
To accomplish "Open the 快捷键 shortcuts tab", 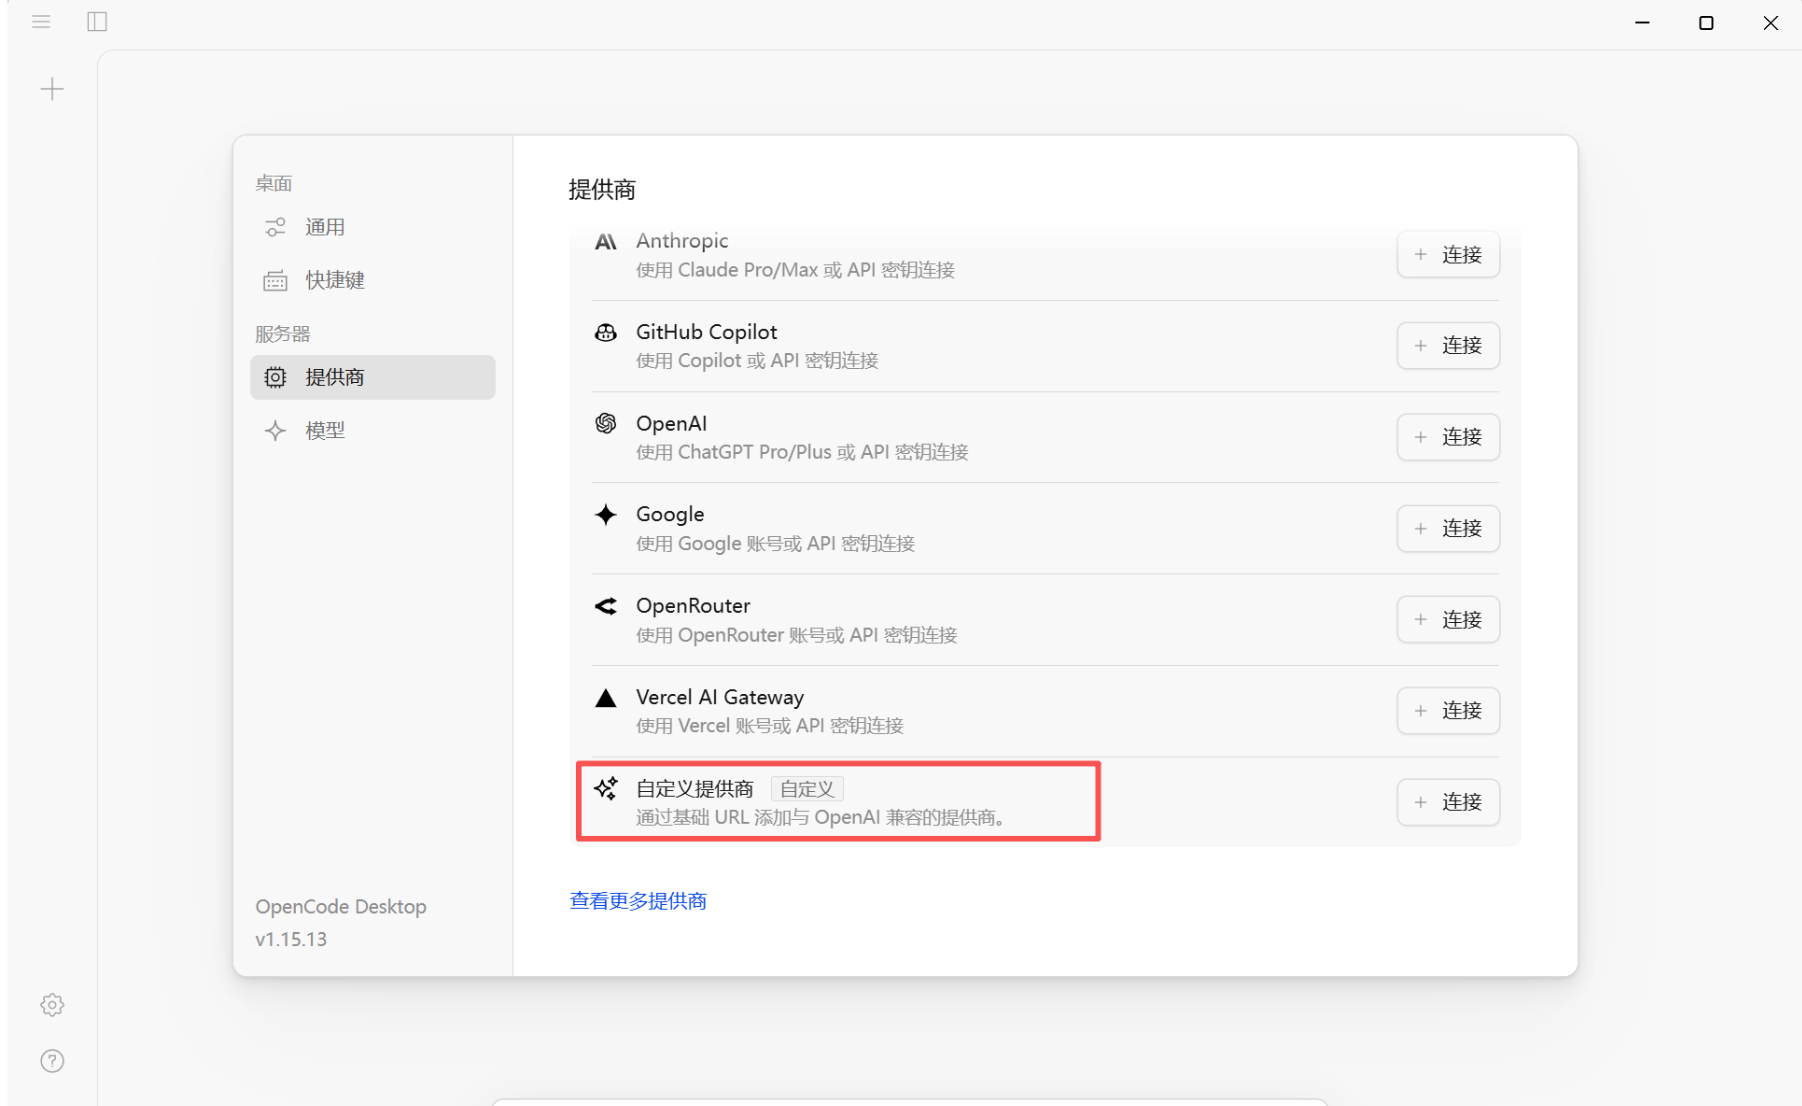I will (373, 280).
